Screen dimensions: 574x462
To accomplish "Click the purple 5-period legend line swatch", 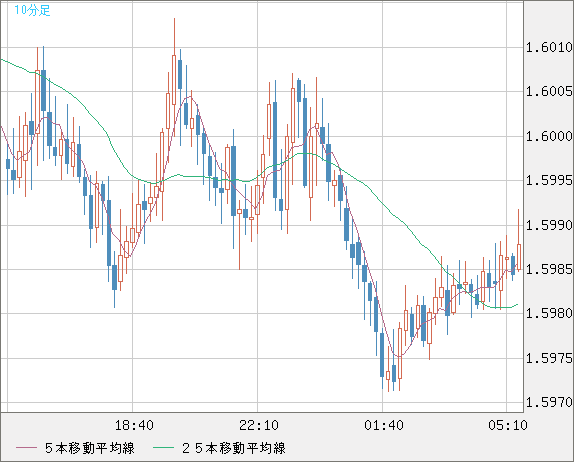I will tap(26, 448).
